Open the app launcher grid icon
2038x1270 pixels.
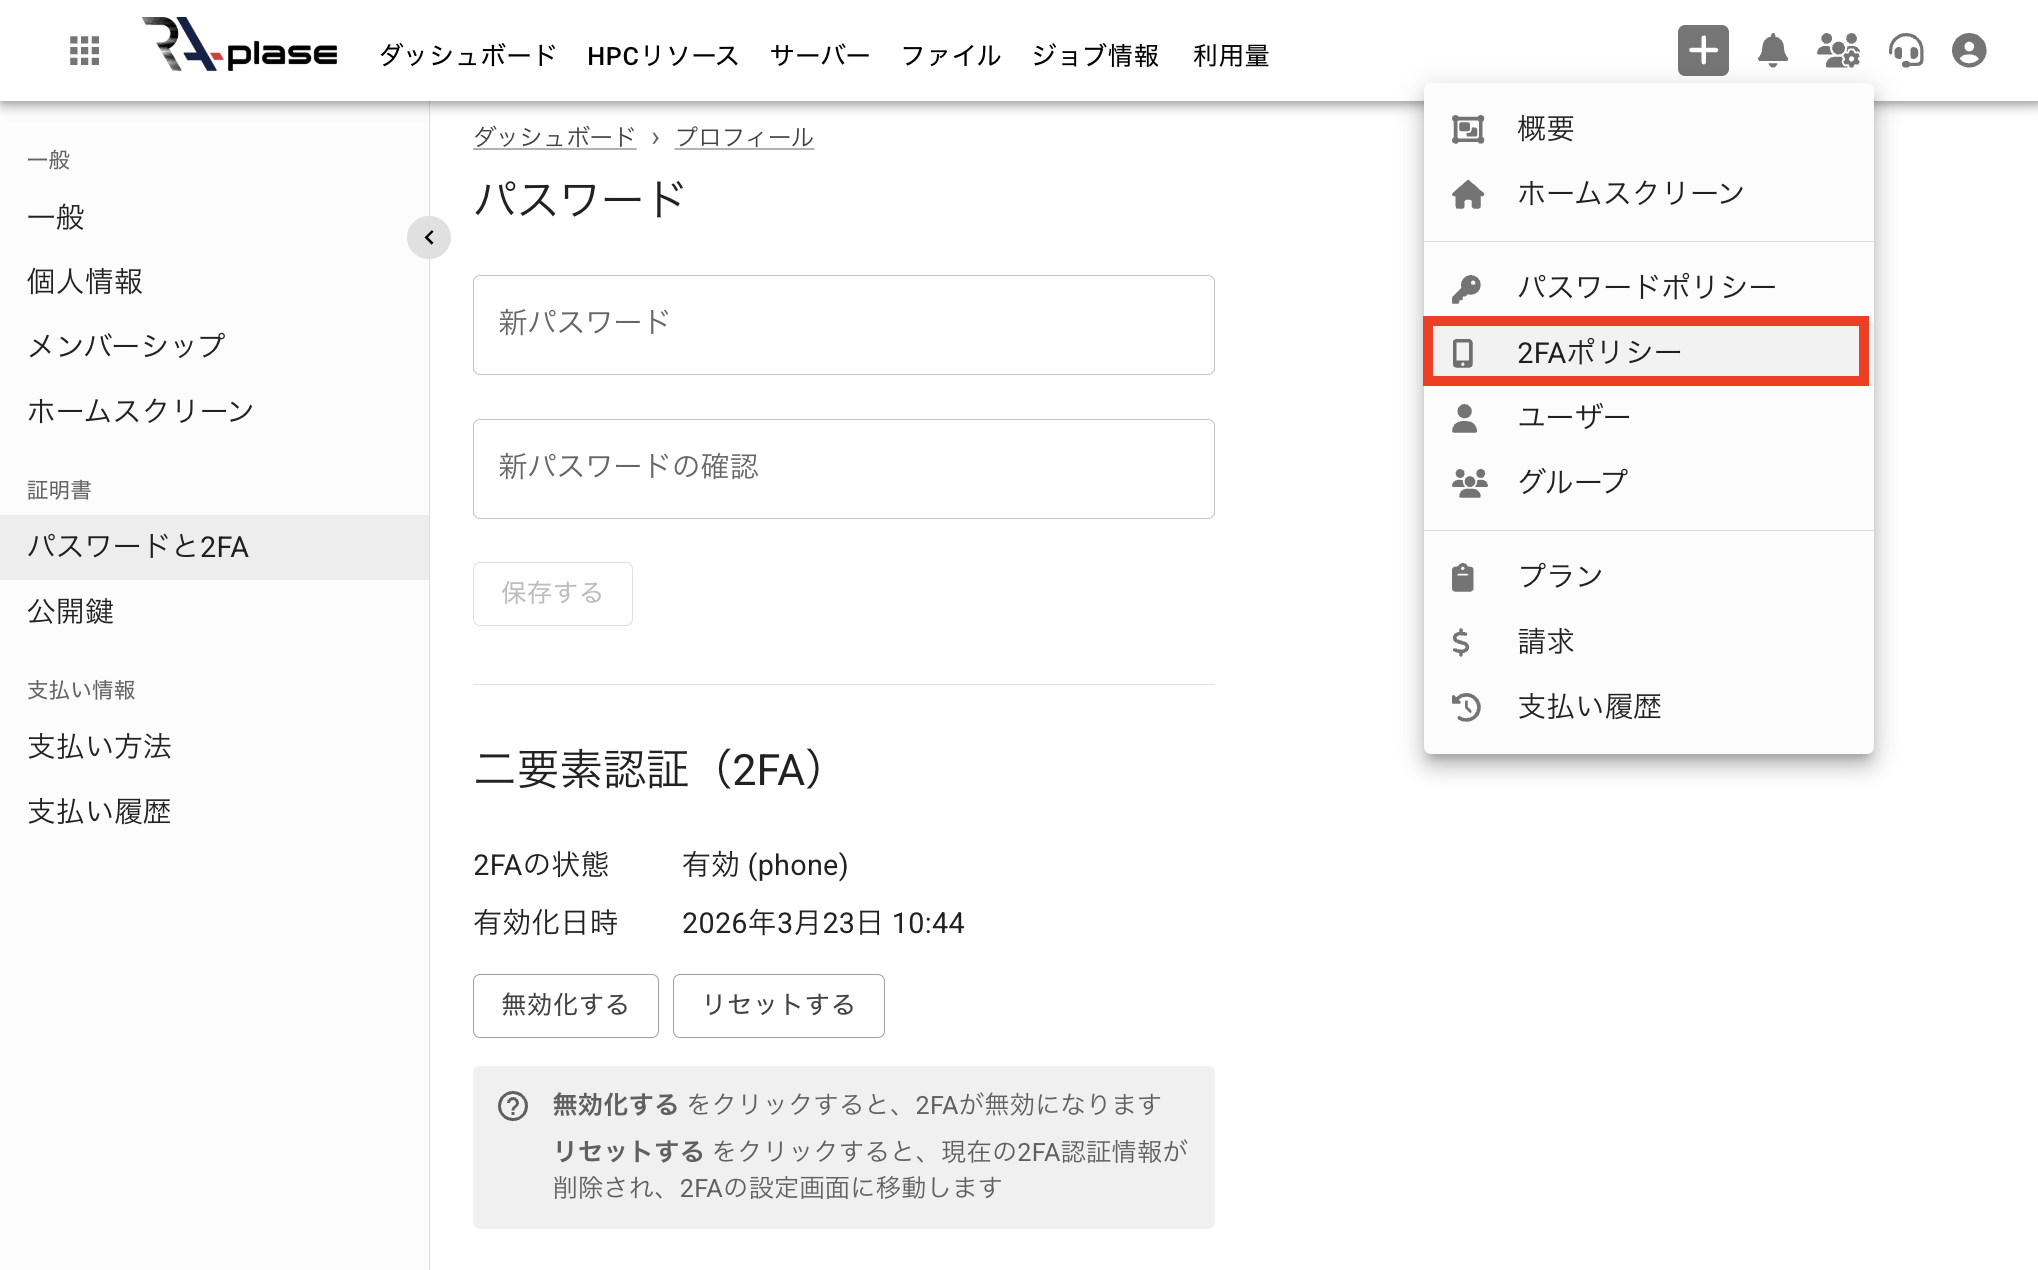click(84, 50)
